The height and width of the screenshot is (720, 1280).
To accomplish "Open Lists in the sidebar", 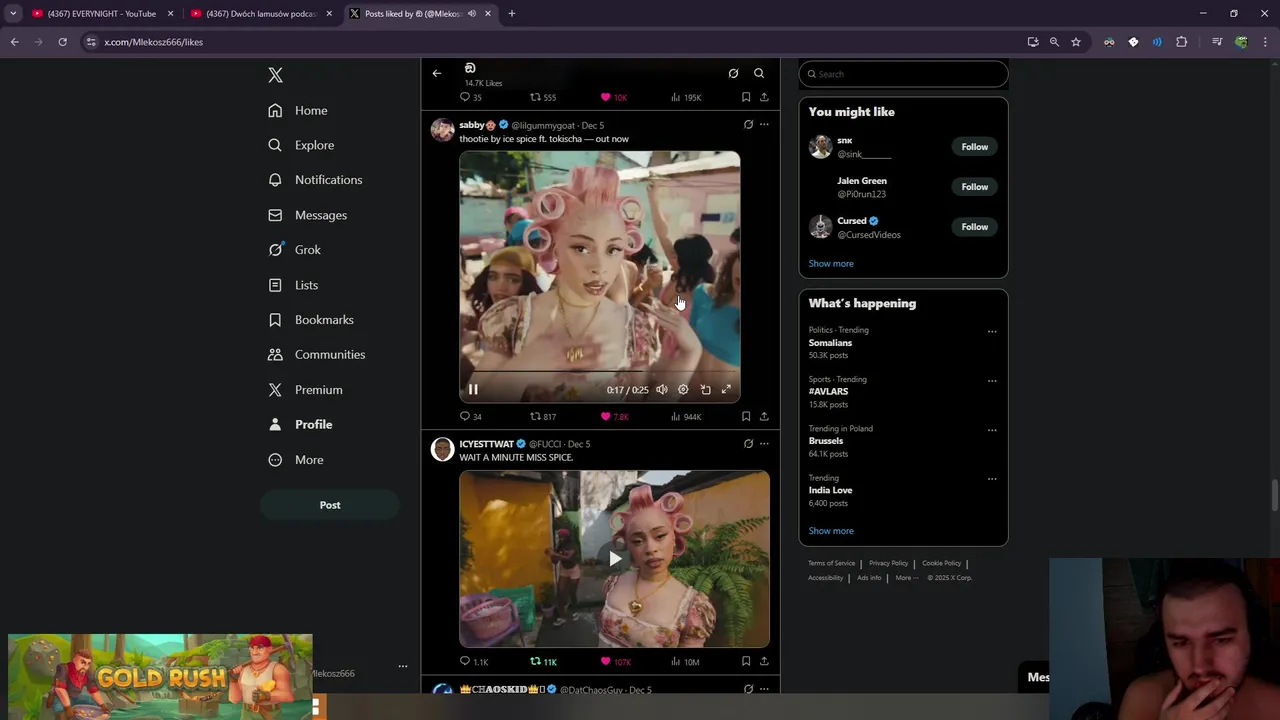I will click(293, 285).
